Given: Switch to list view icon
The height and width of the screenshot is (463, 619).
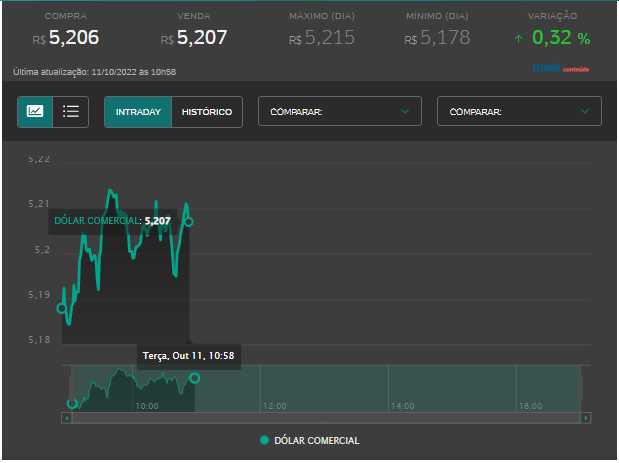Looking at the screenshot, I should (x=71, y=111).
